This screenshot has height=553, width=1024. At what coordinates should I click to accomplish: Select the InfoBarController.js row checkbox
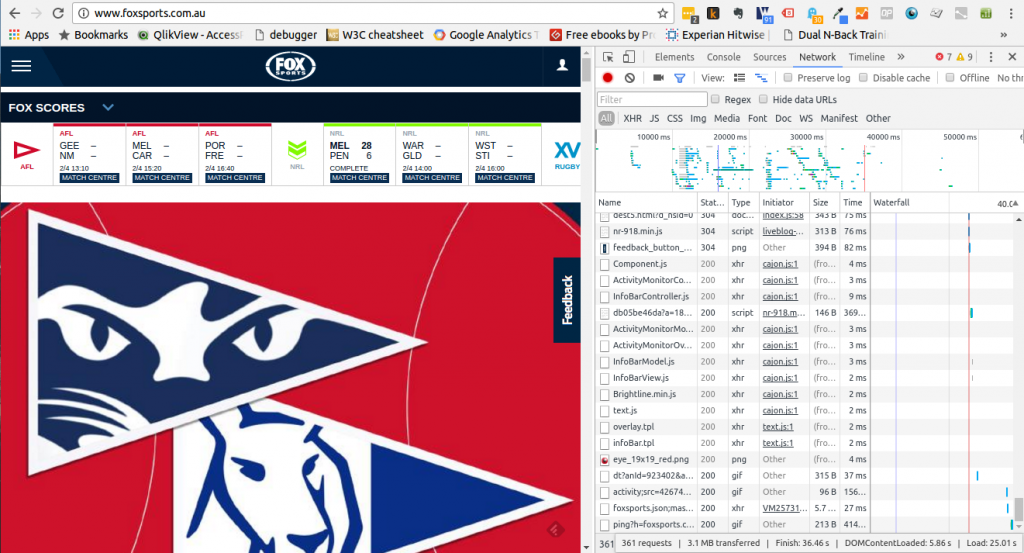[605, 296]
